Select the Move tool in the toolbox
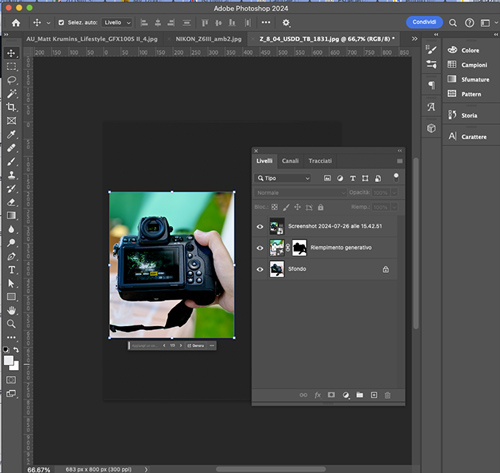This screenshot has width=500, height=473. coord(11,53)
